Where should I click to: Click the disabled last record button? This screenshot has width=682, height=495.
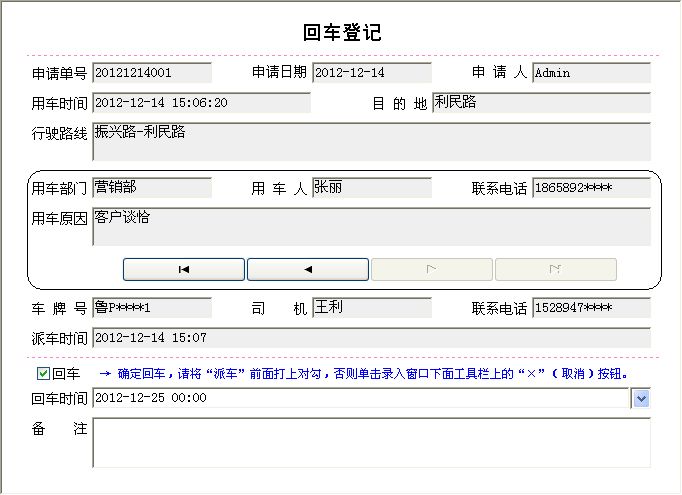click(x=556, y=269)
